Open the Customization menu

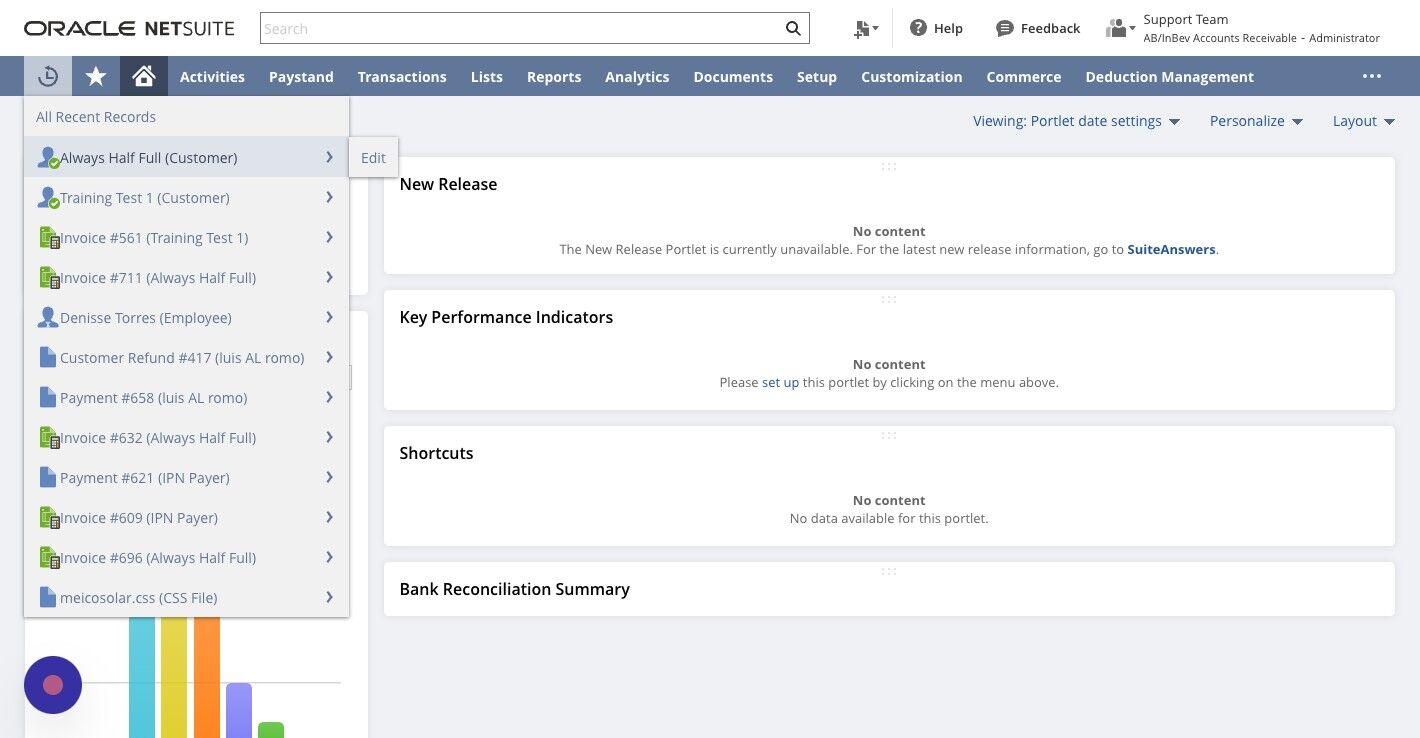pyautogui.click(x=912, y=76)
